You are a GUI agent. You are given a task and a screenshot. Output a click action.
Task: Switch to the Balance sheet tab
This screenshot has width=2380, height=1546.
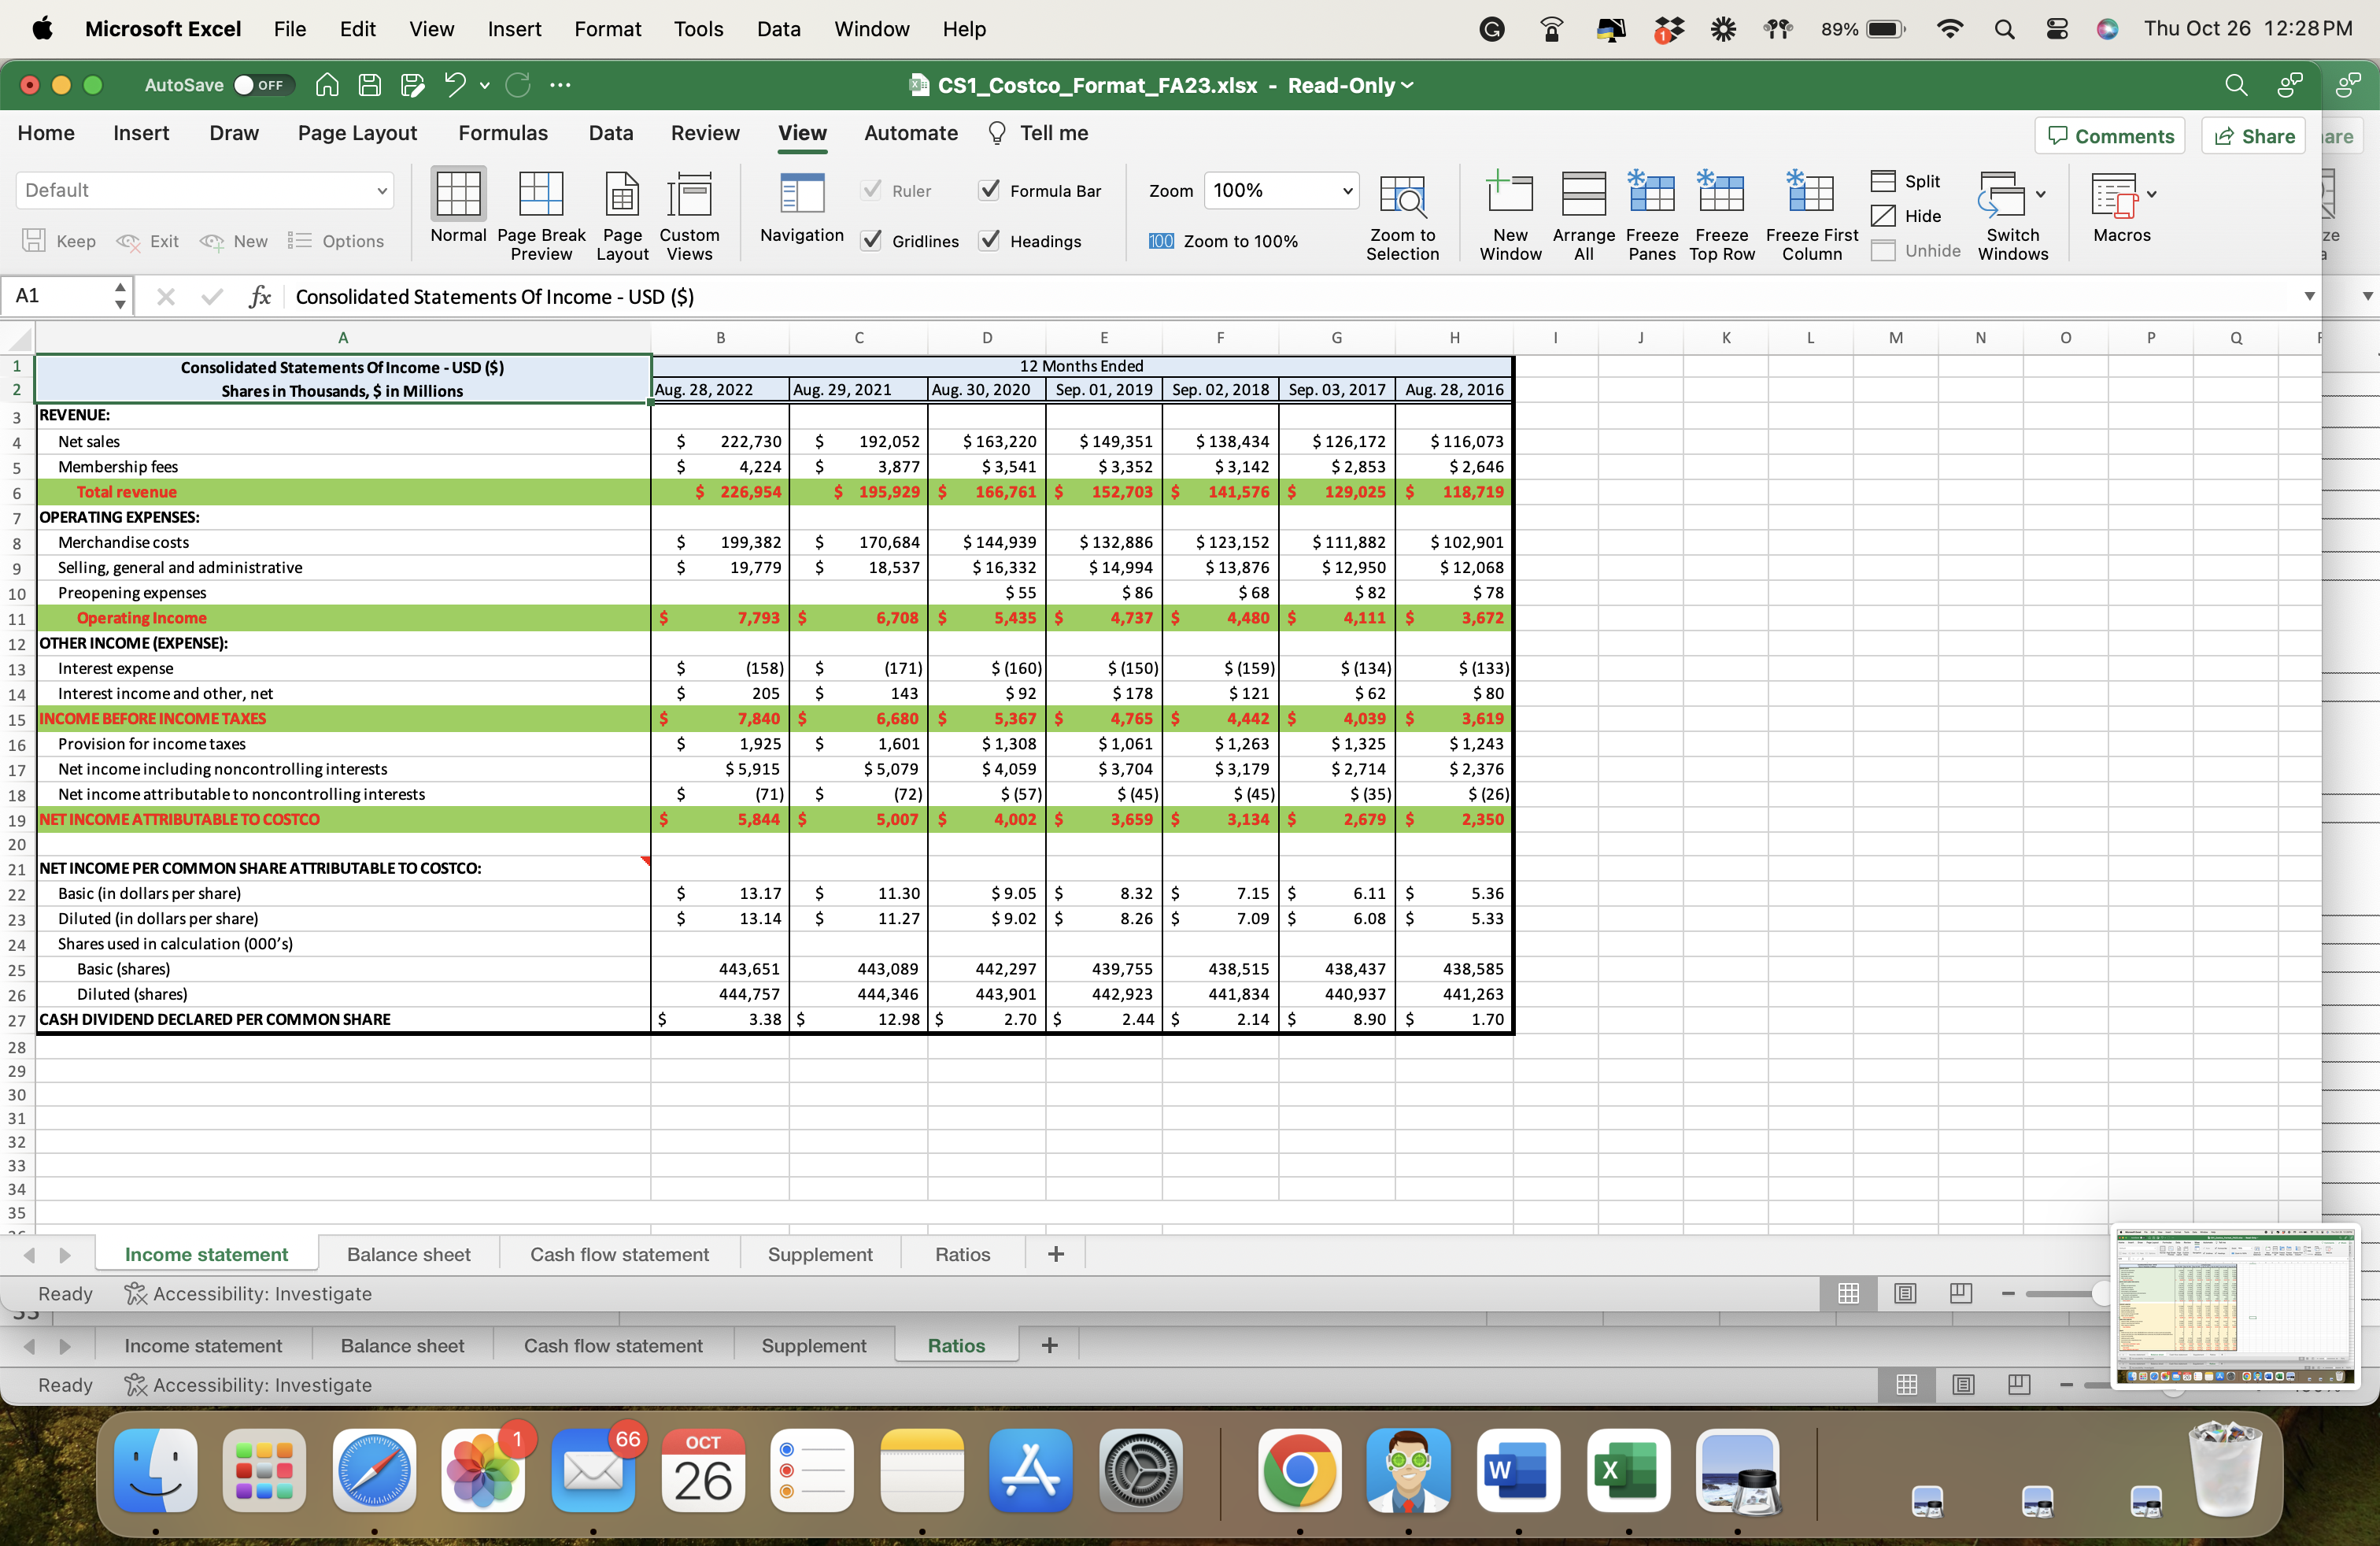(x=408, y=1254)
